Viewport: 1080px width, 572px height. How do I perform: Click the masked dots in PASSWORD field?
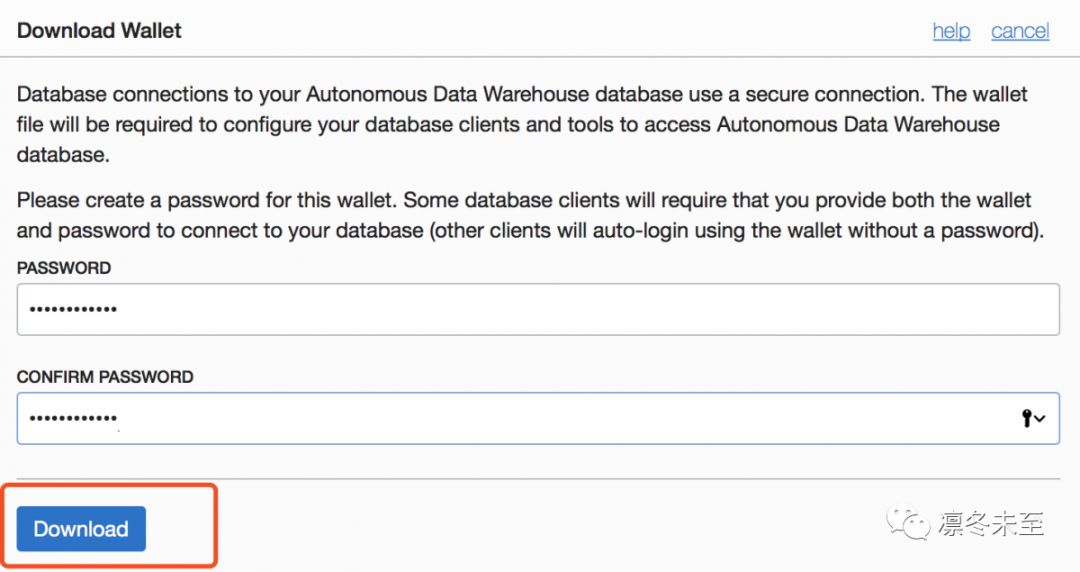73,310
